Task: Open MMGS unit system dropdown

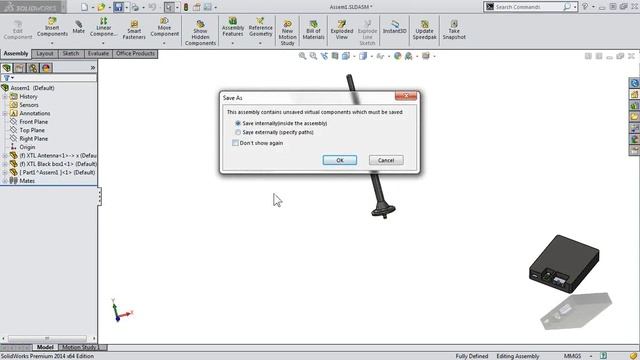Action: (x=591, y=356)
